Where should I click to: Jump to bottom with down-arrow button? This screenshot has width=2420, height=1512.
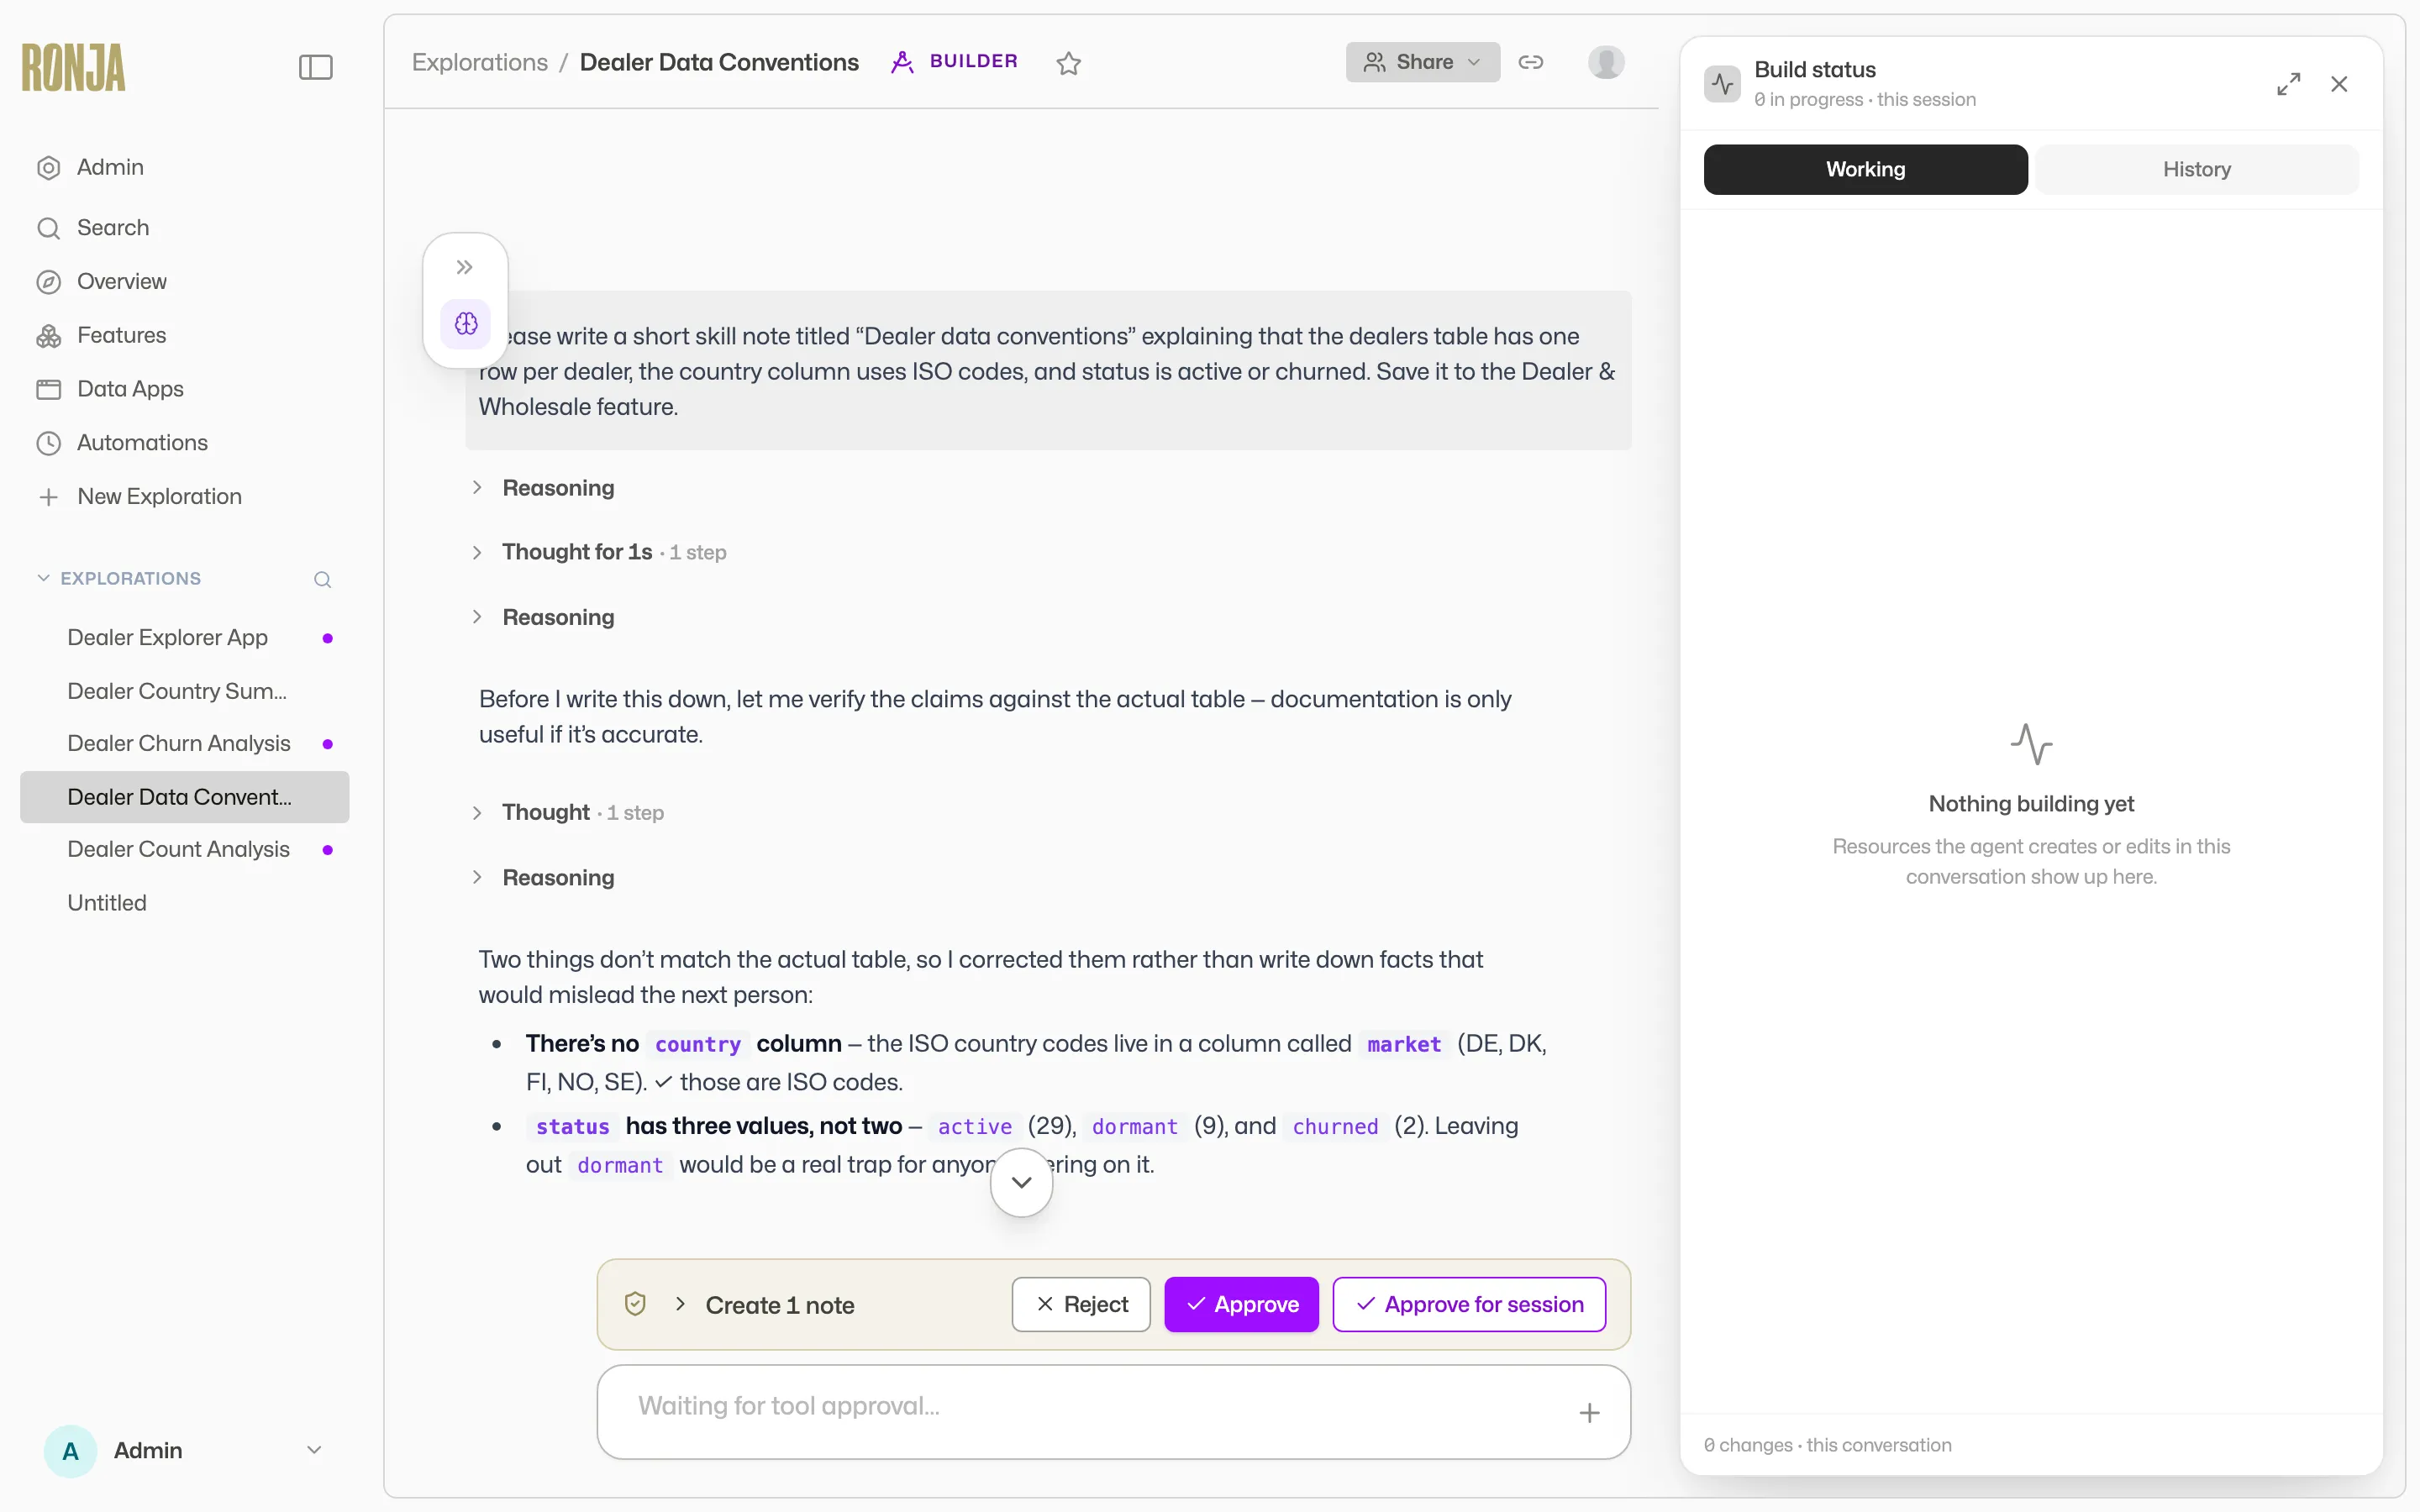click(1021, 1182)
